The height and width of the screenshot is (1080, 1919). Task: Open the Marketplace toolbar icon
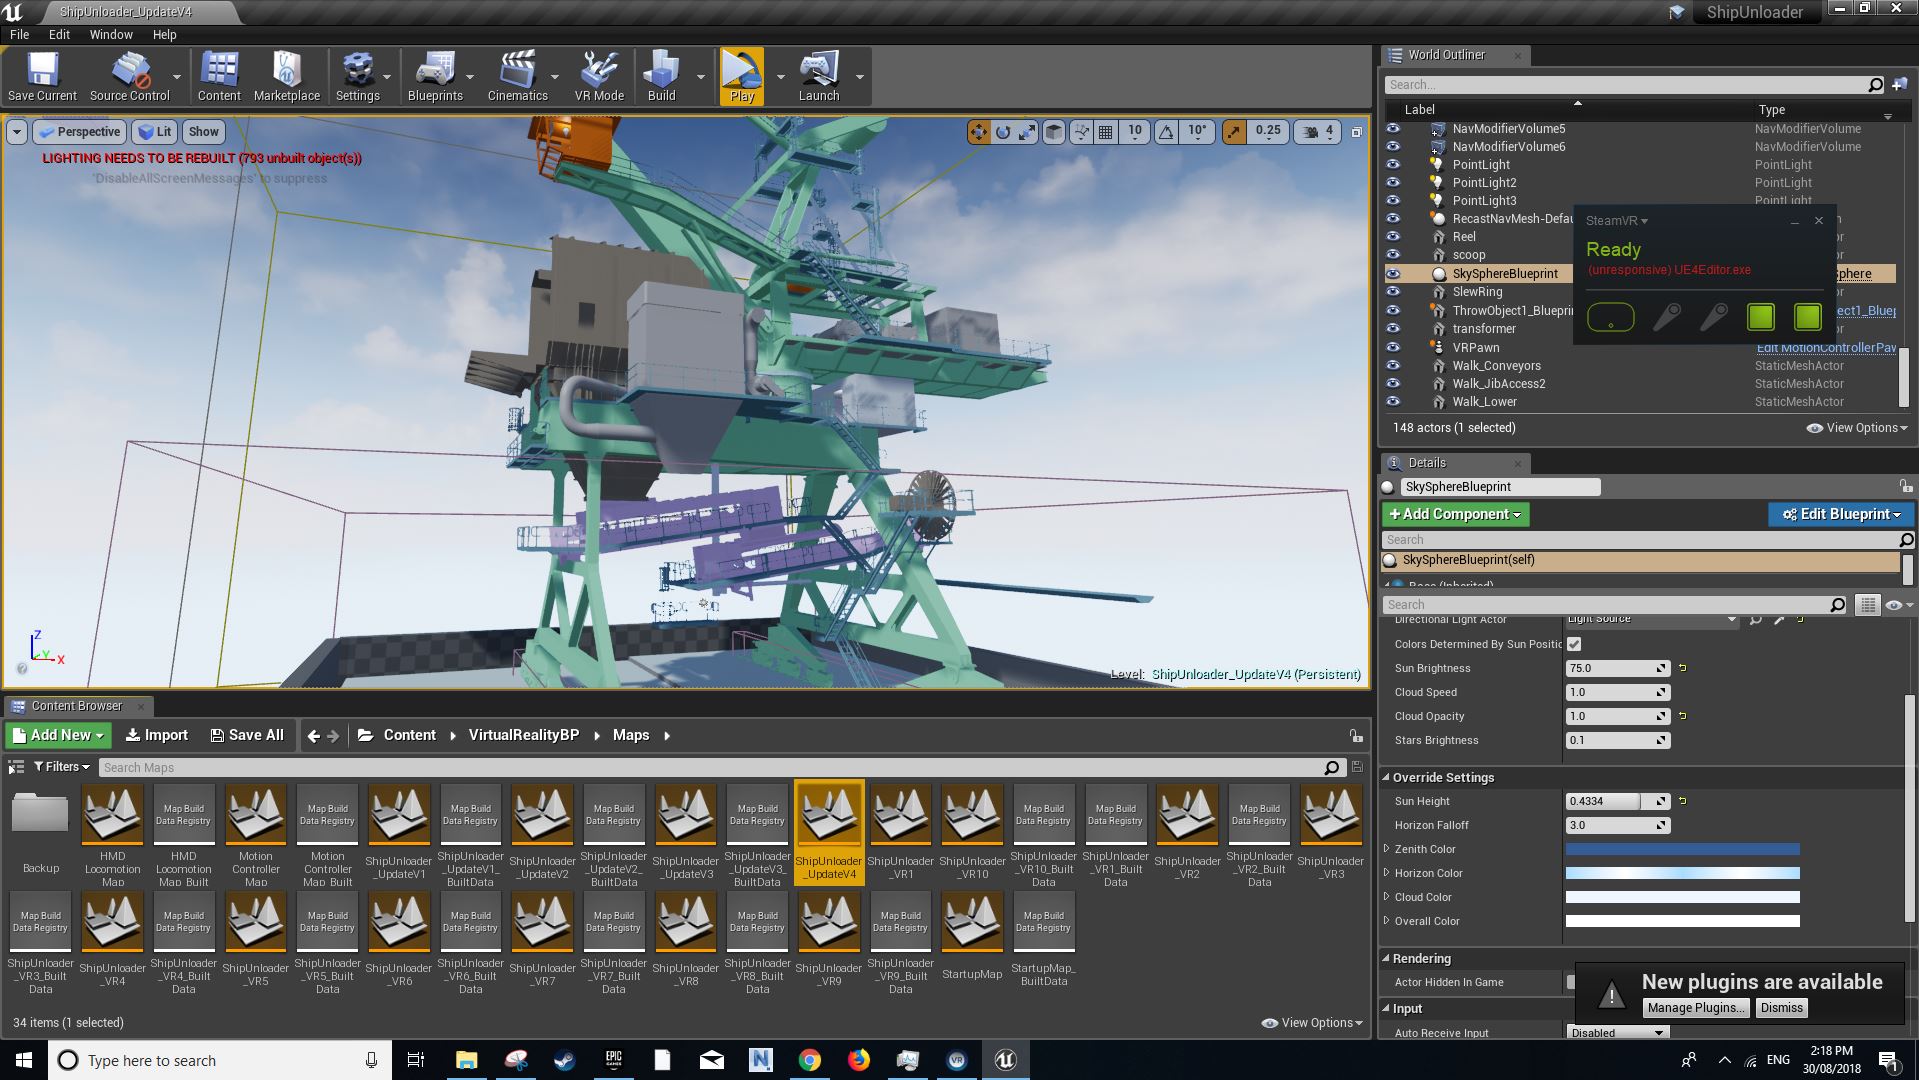coord(287,77)
